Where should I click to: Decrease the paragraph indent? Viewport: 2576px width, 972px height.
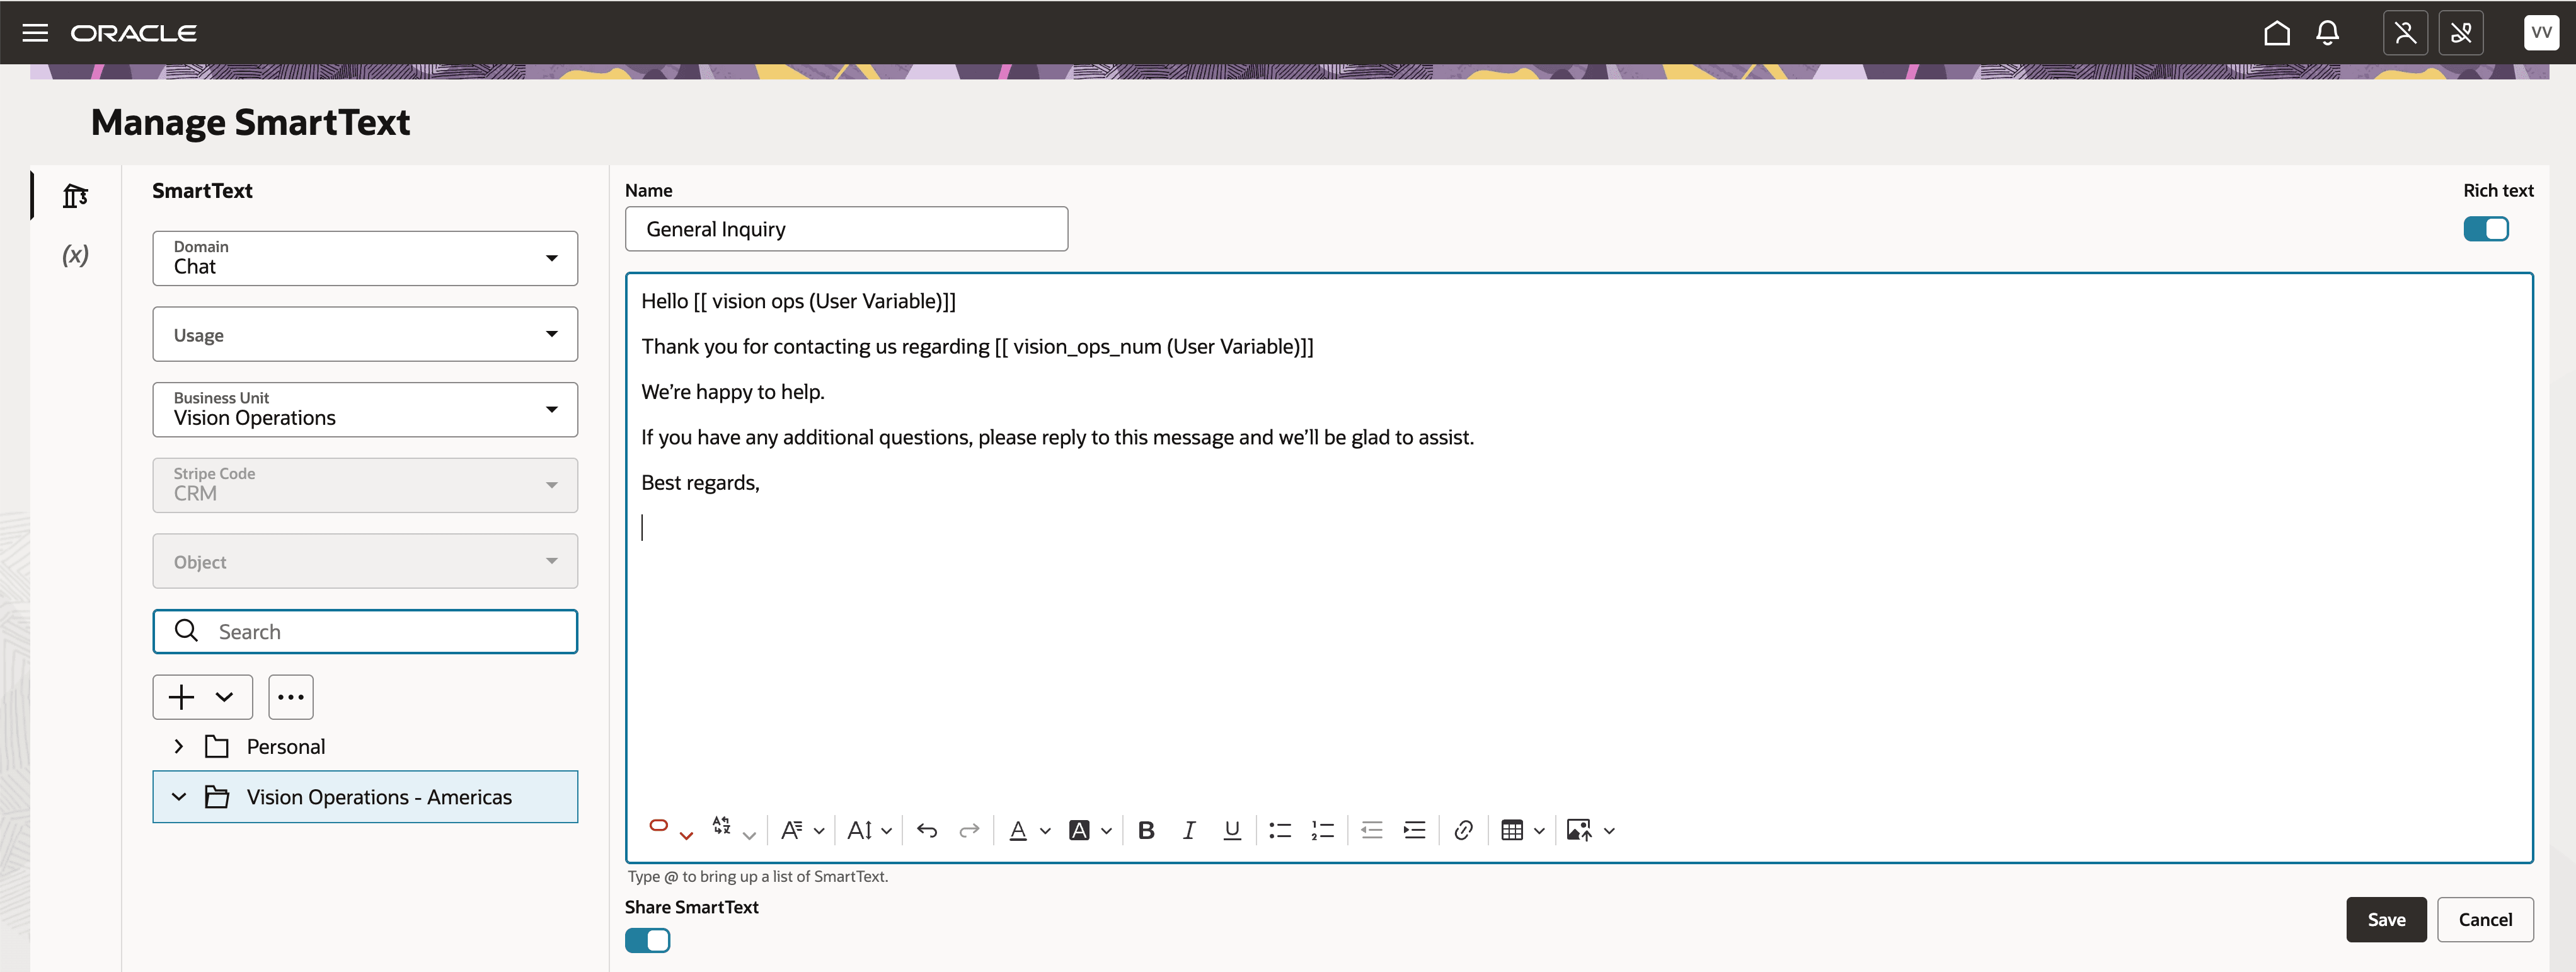tap(1372, 830)
